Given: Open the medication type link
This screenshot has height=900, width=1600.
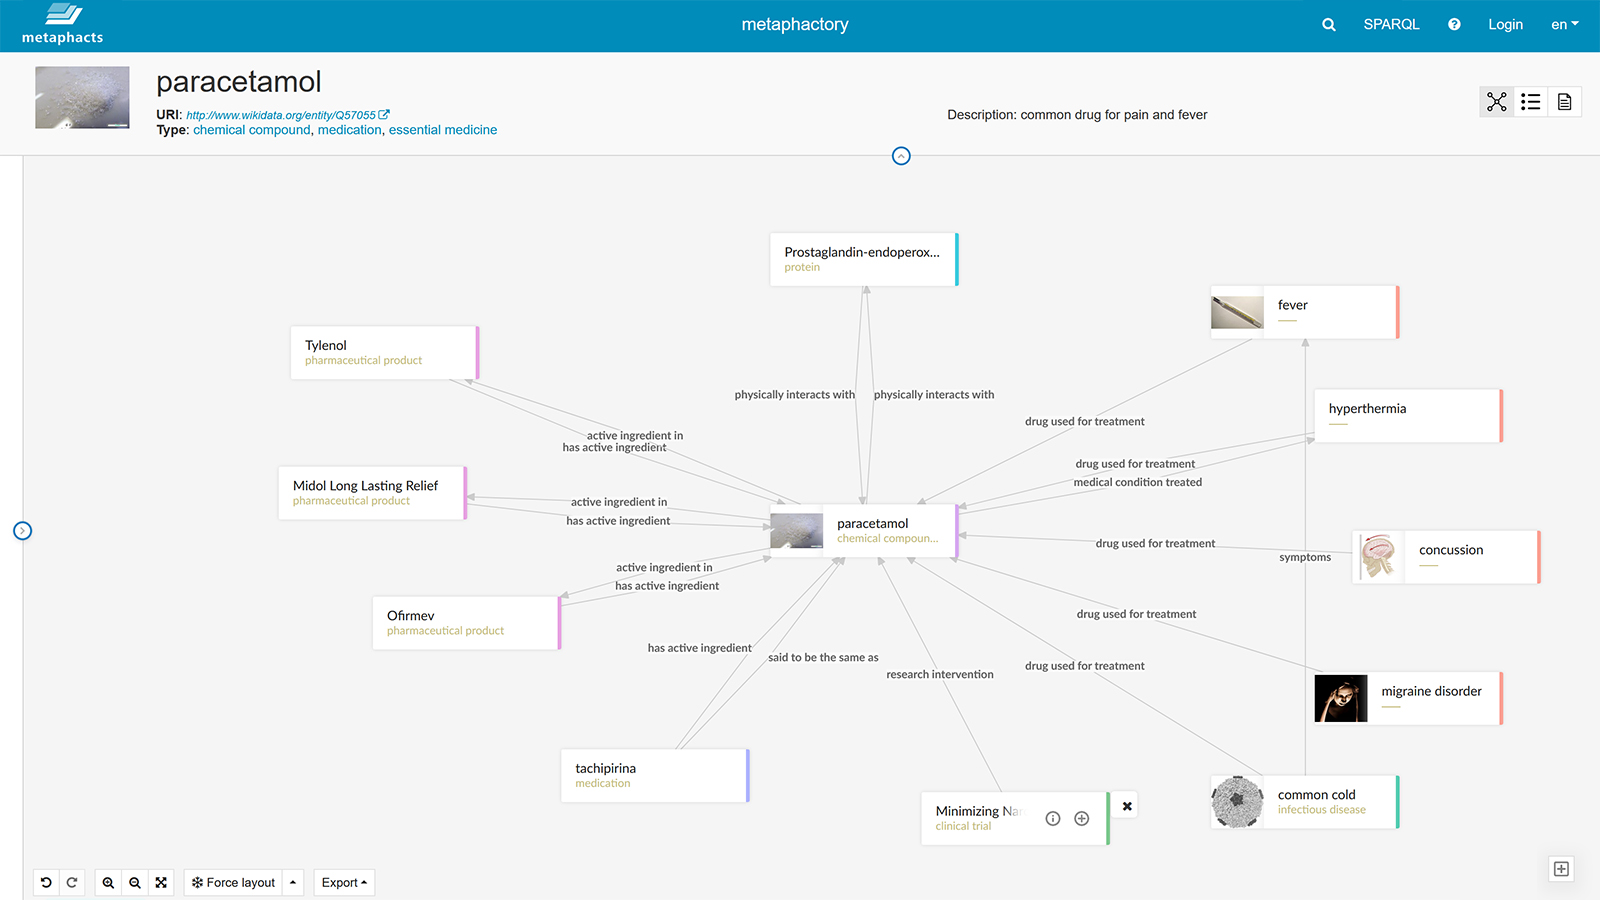Looking at the screenshot, I should (350, 130).
